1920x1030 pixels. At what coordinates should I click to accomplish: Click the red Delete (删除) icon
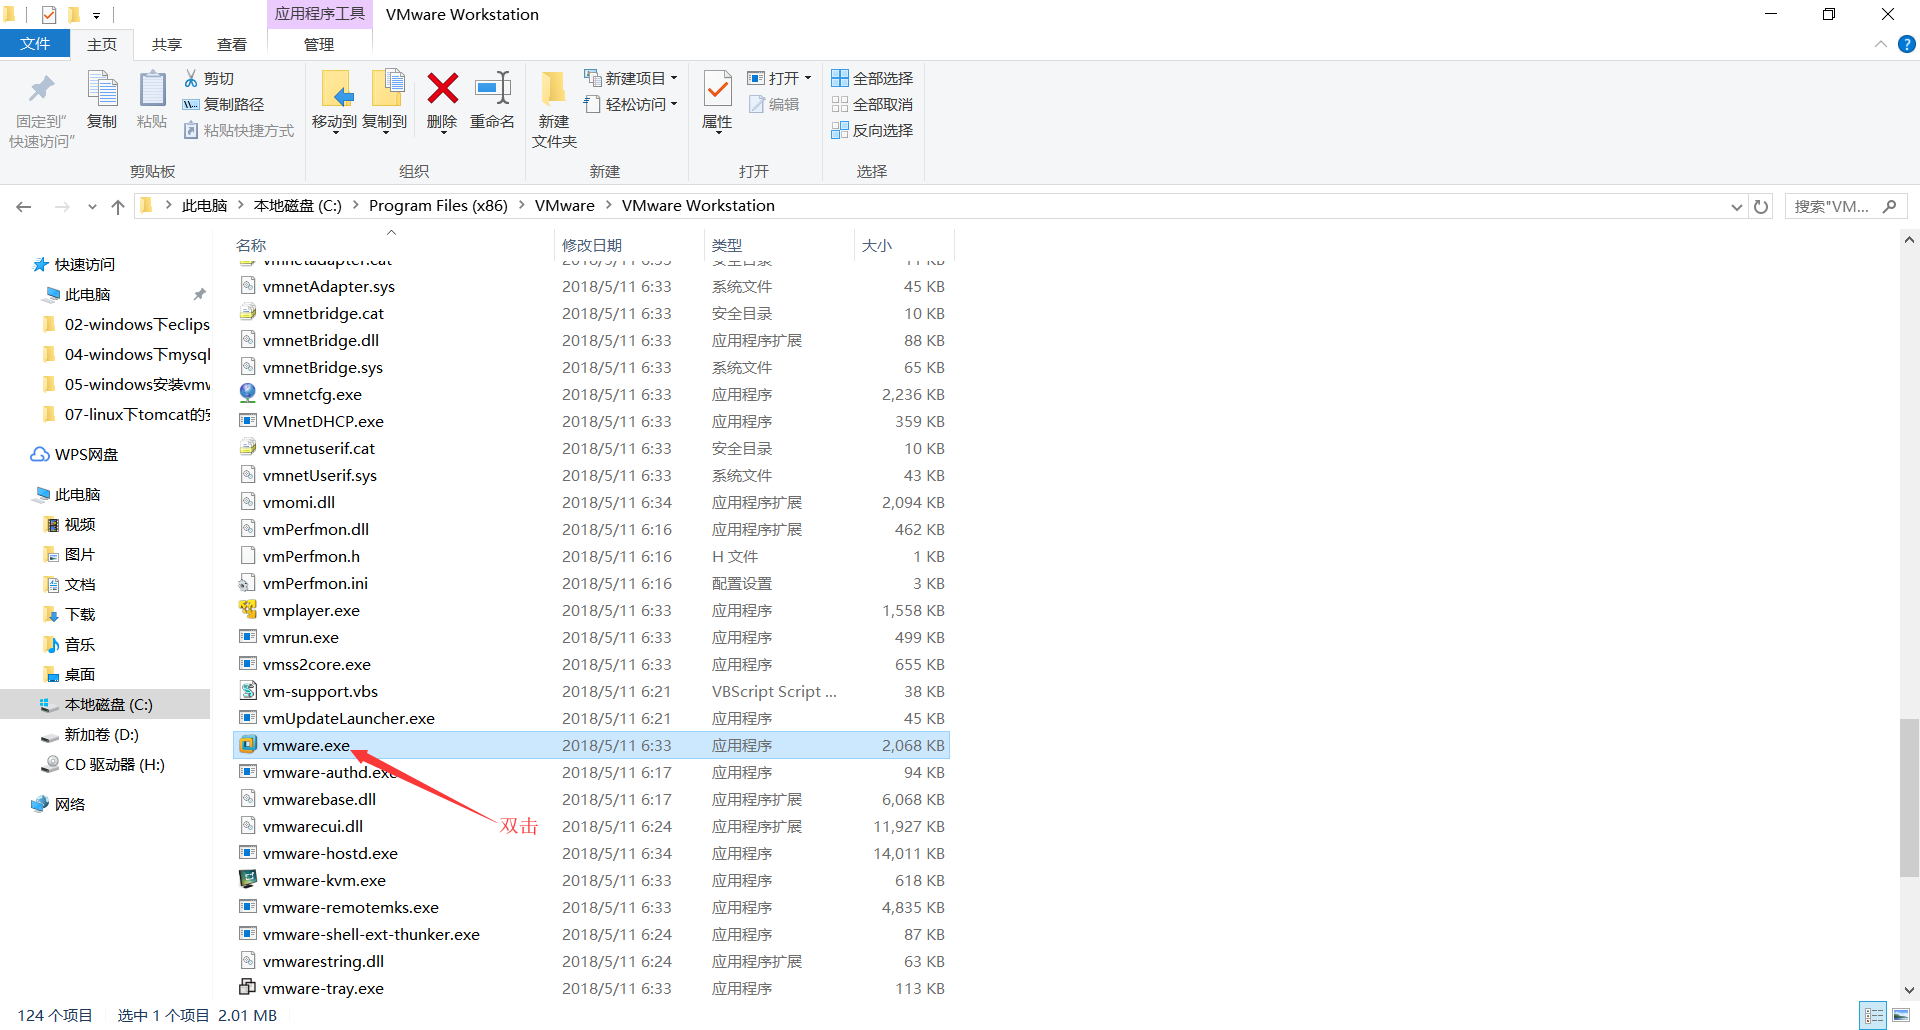tap(442, 88)
